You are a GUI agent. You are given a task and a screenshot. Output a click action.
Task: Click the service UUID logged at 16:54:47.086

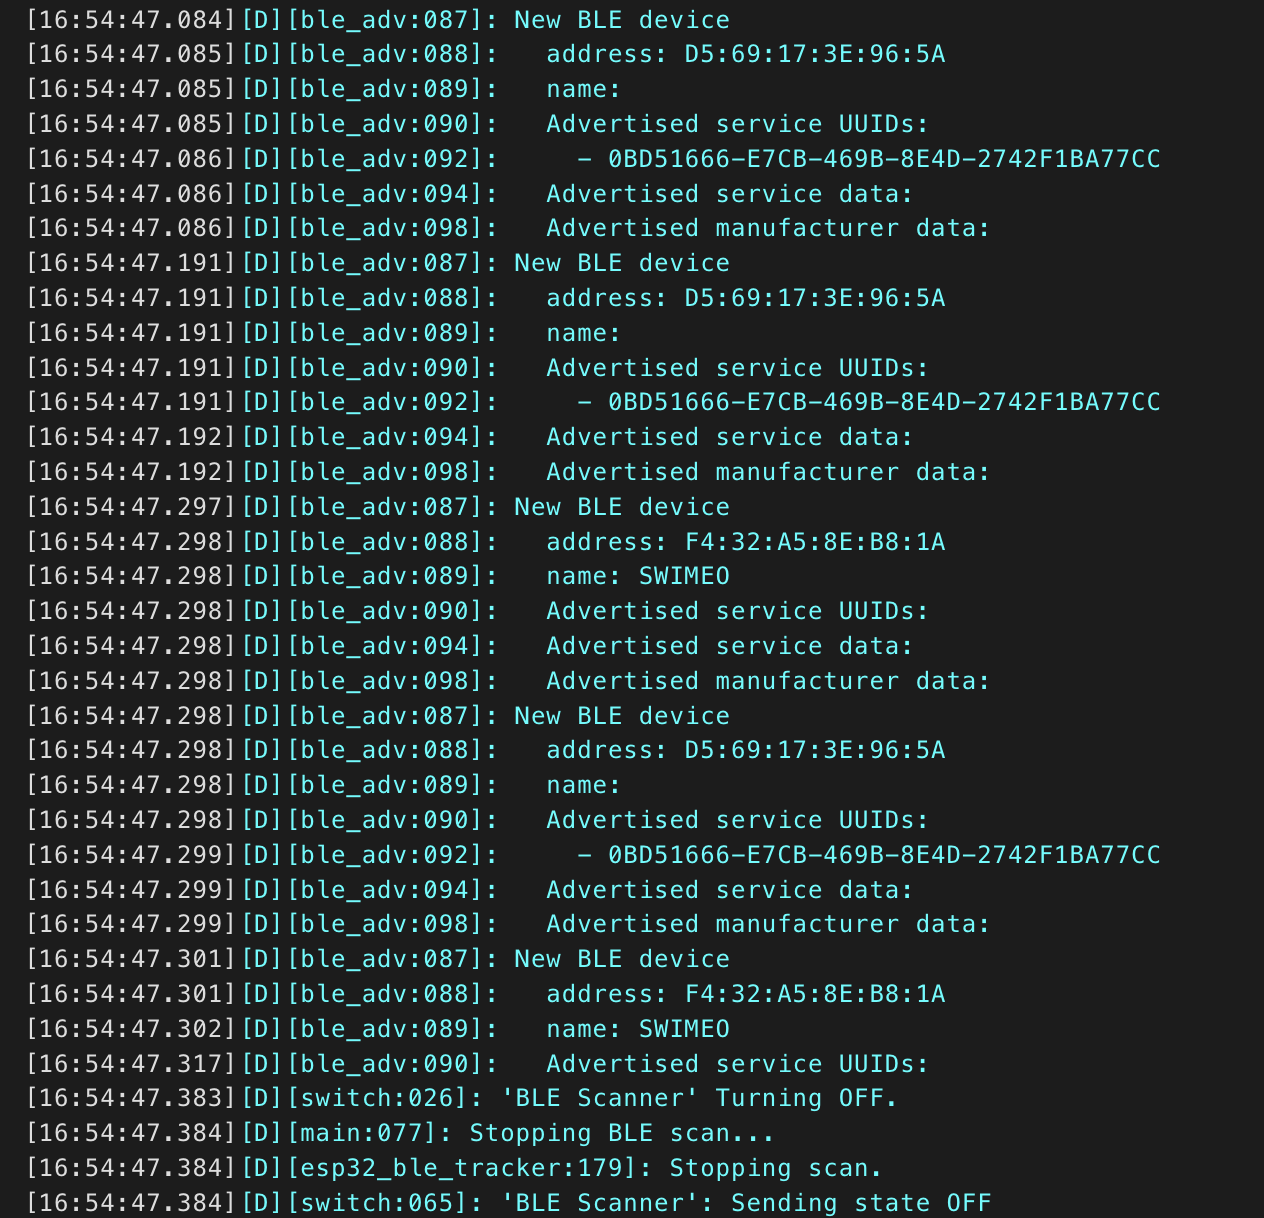[x=884, y=159]
